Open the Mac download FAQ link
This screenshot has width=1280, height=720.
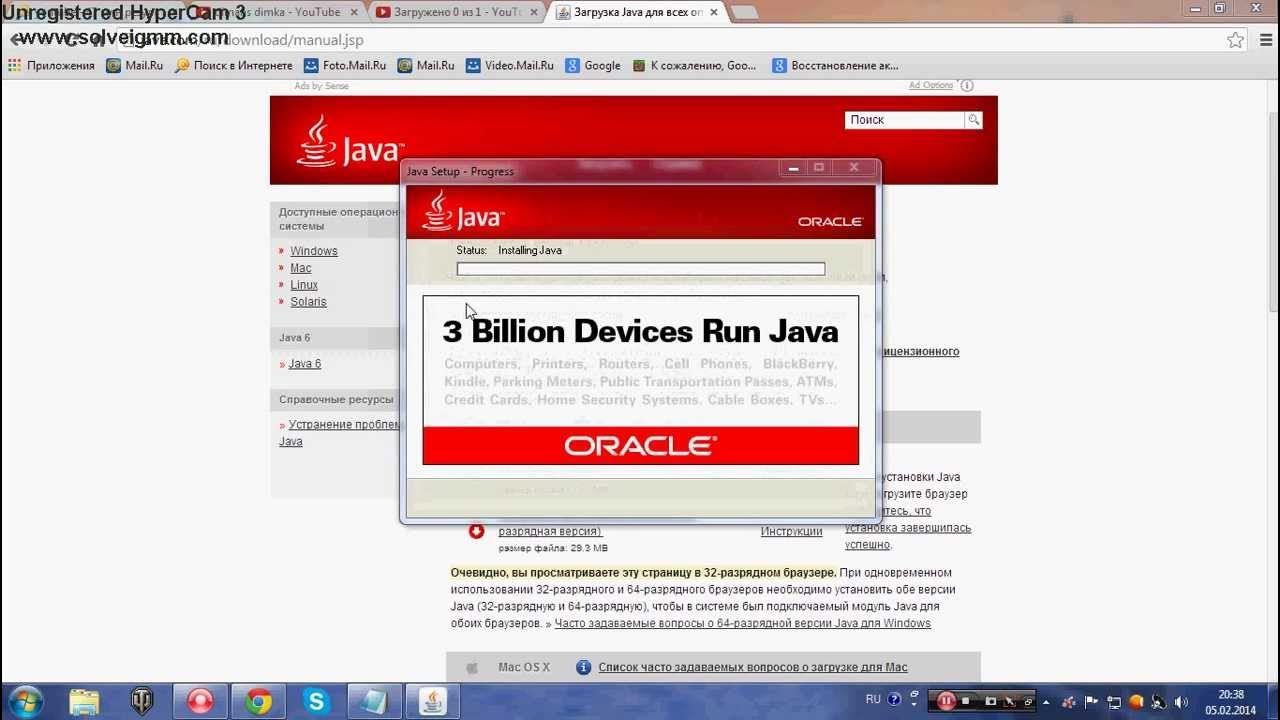click(753, 667)
